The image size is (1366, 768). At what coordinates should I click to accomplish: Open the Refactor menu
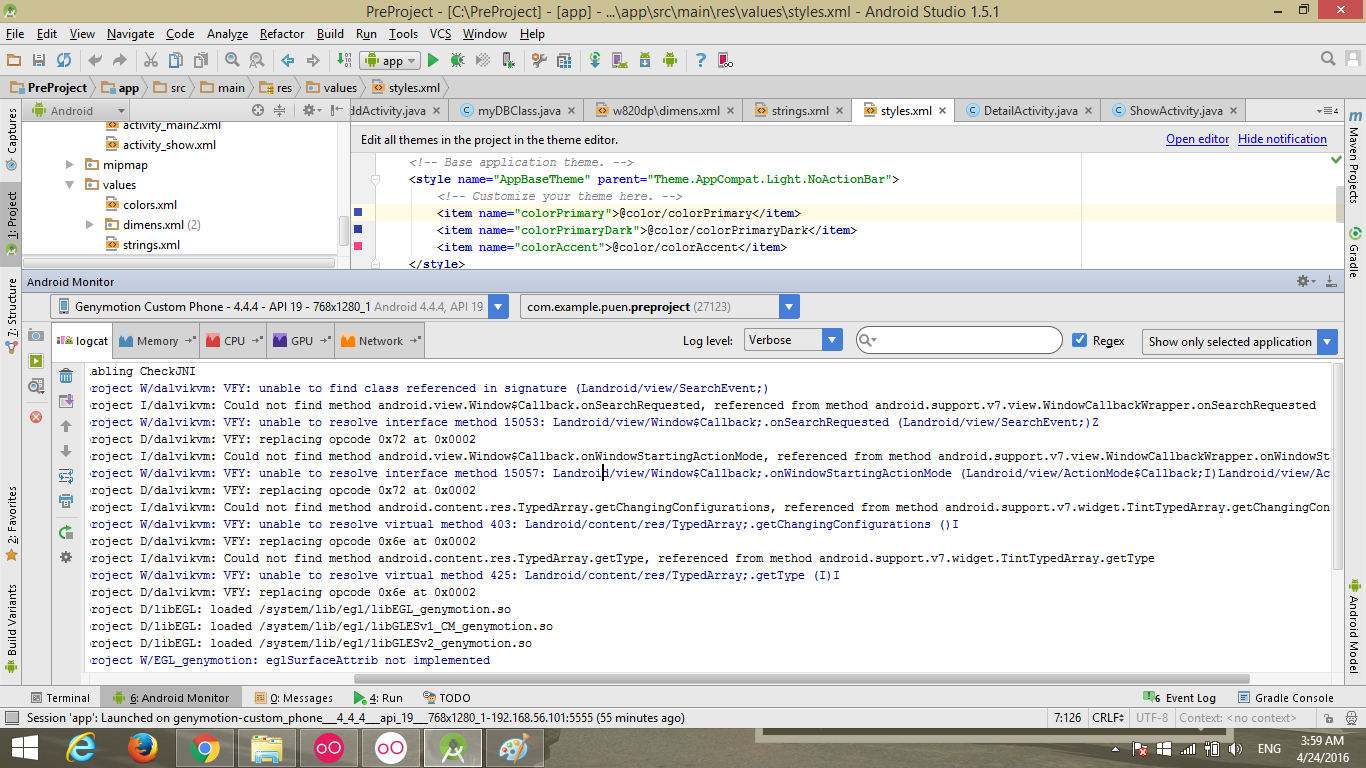click(282, 33)
